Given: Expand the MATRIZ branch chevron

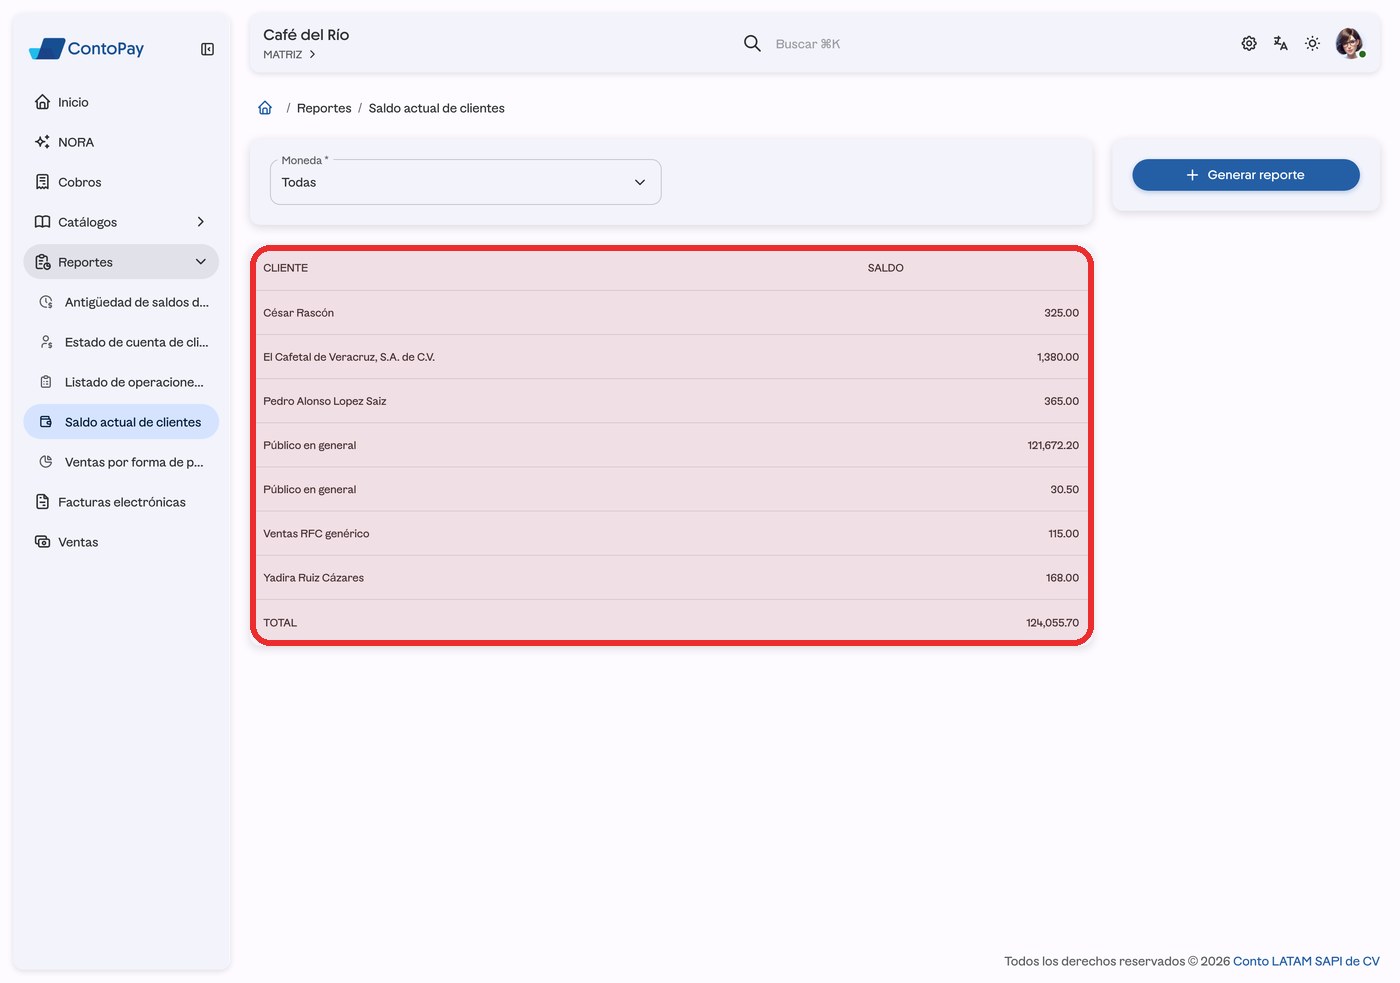Looking at the screenshot, I should tap(312, 55).
